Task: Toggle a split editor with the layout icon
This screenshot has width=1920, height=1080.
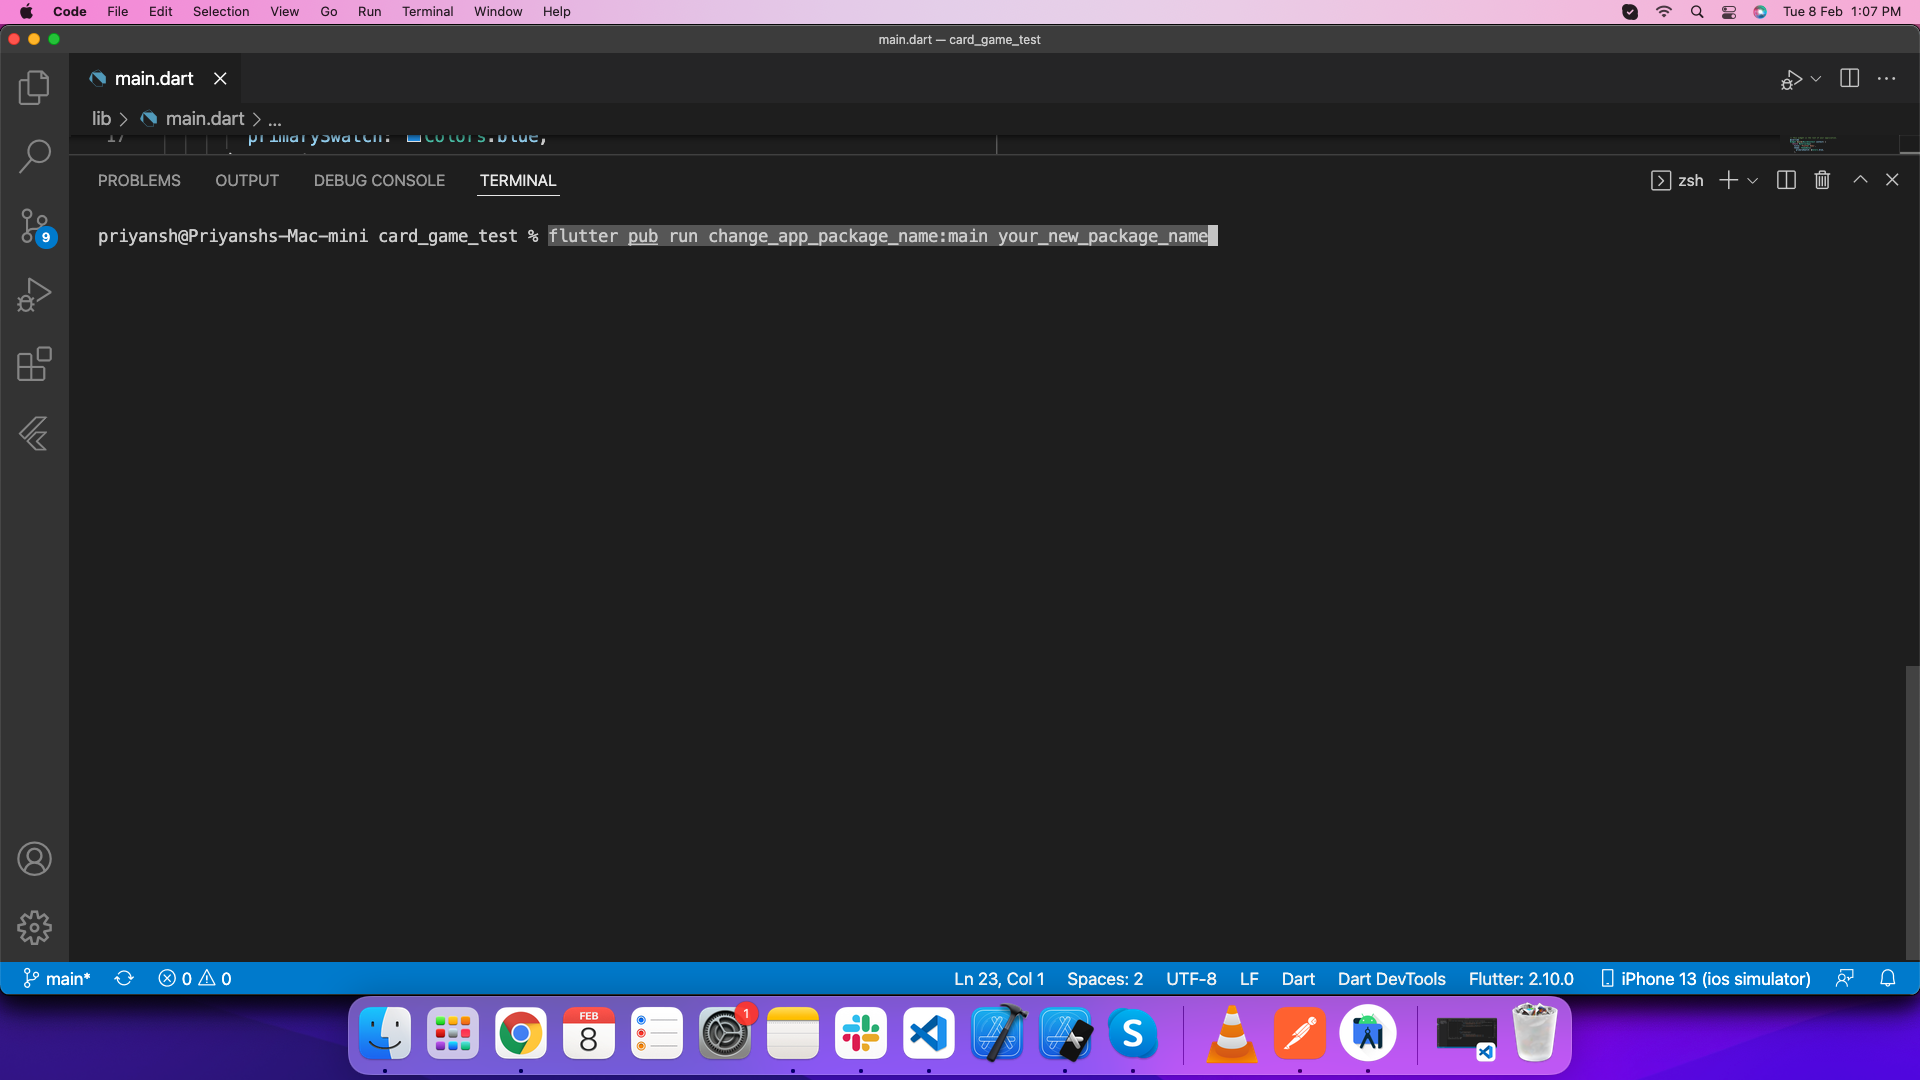Action: point(1850,78)
